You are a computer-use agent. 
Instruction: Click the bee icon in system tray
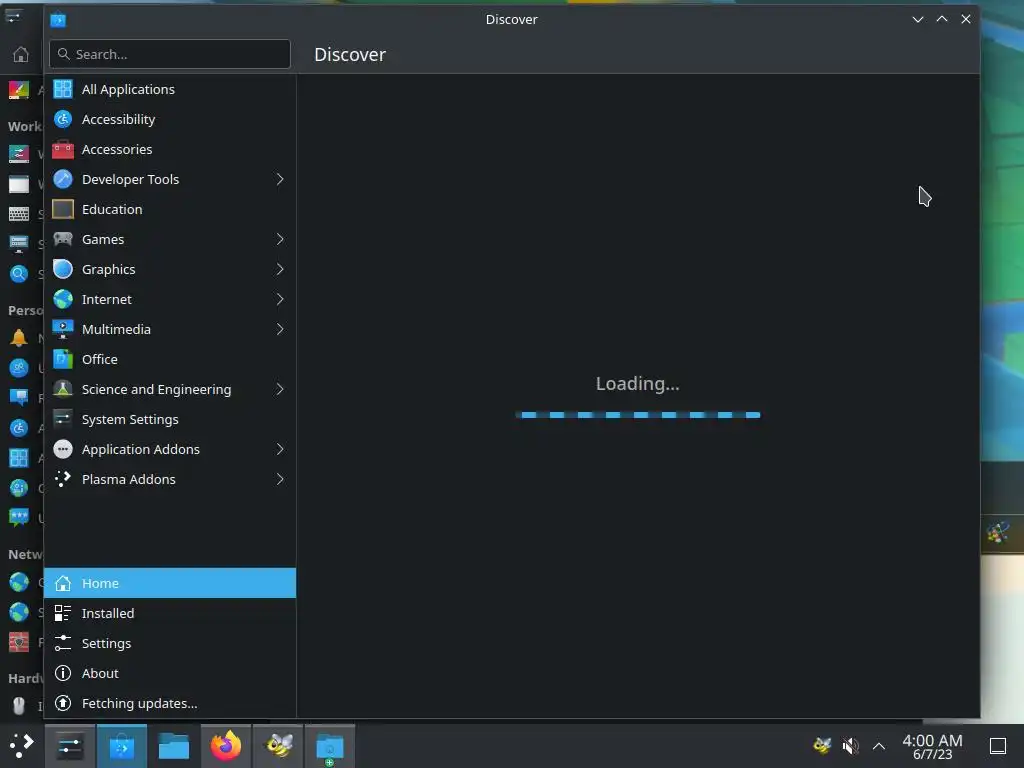822,746
